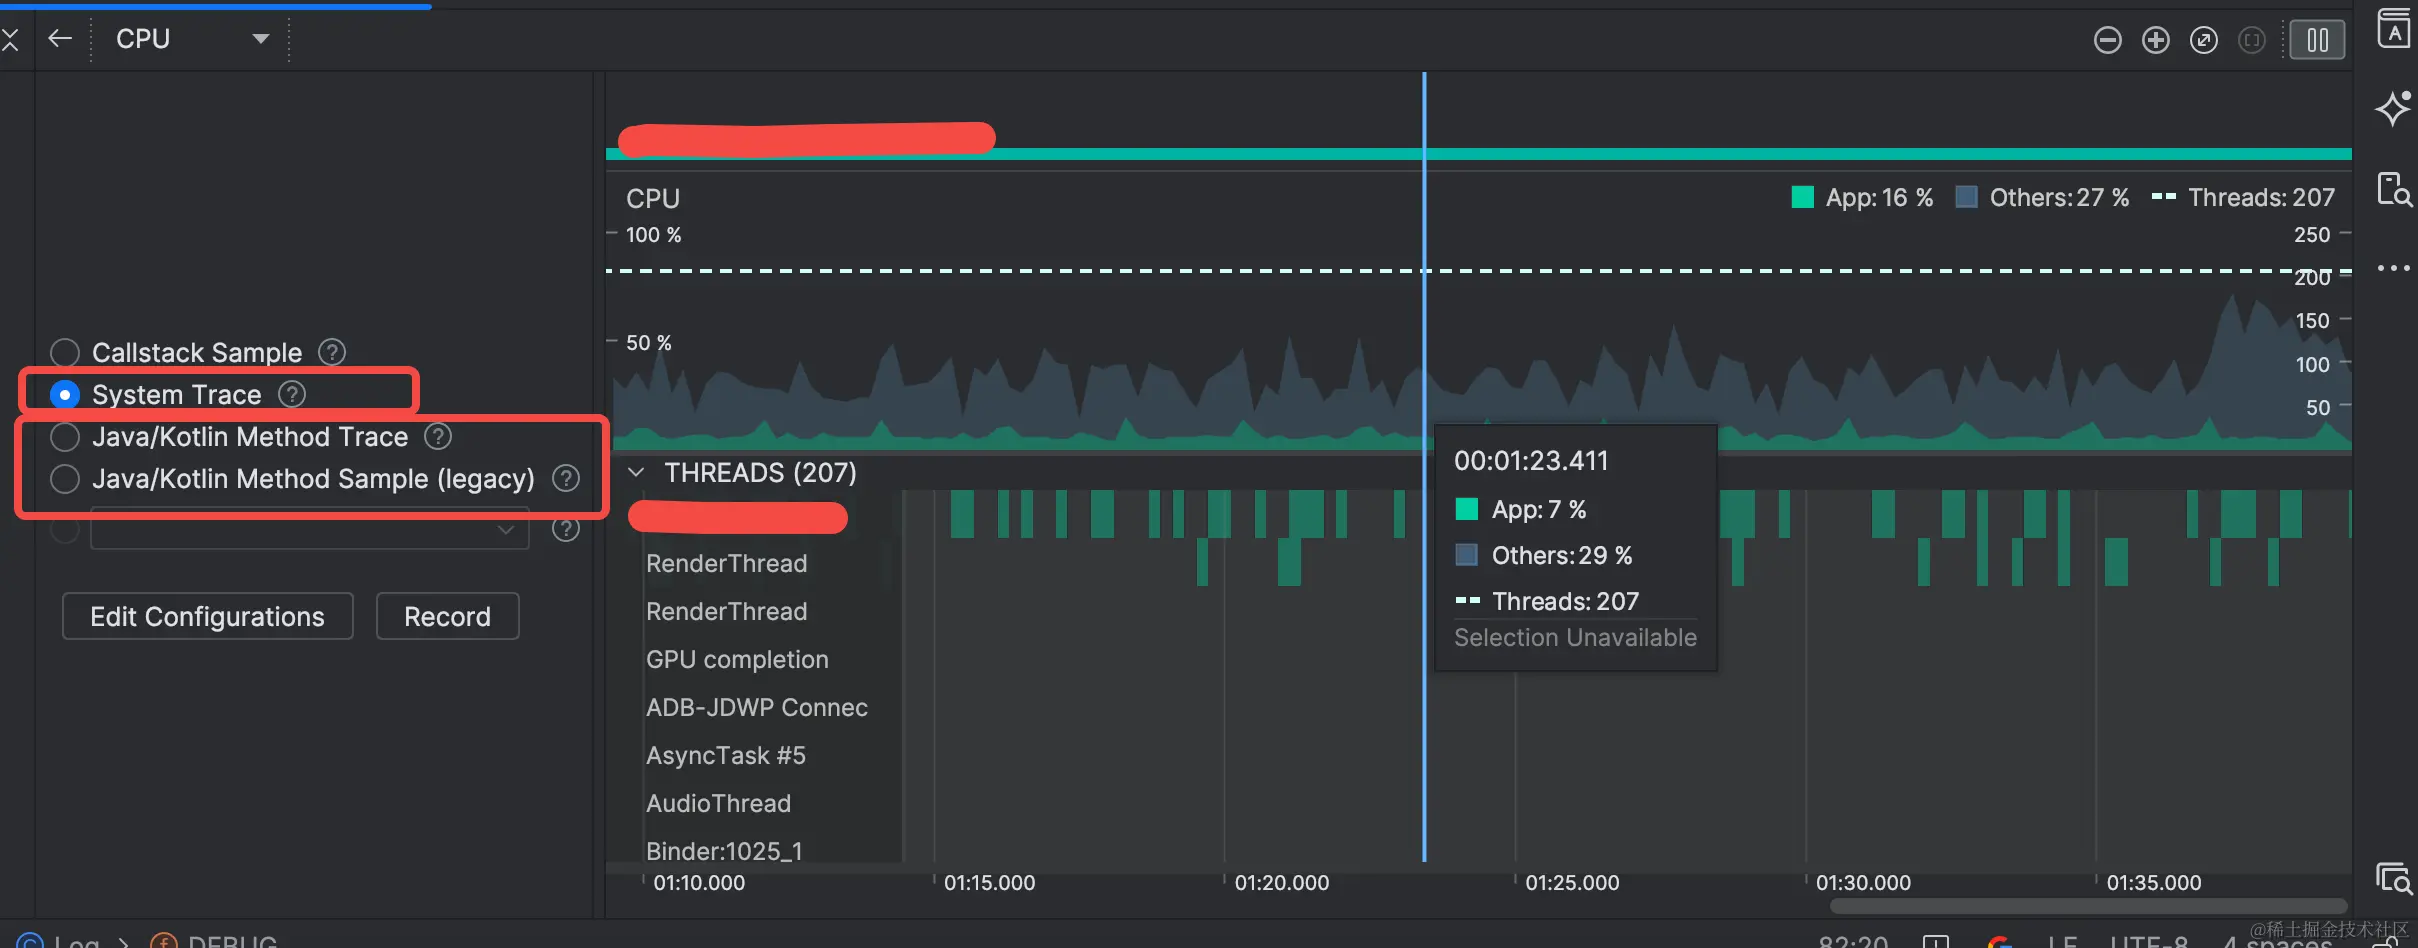
Task: Select the AsyncTask #5 thread
Action: coord(726,755)
